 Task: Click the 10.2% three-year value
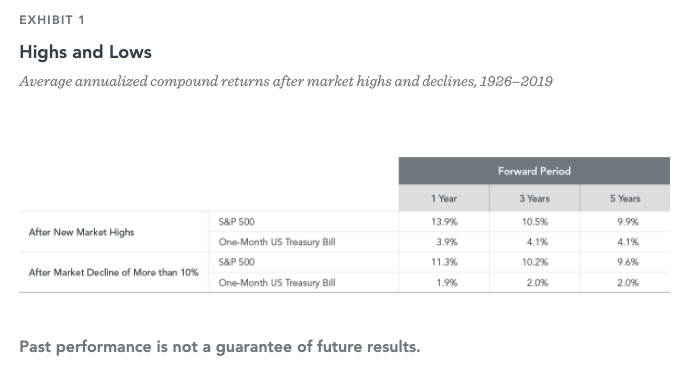(535, 262)
